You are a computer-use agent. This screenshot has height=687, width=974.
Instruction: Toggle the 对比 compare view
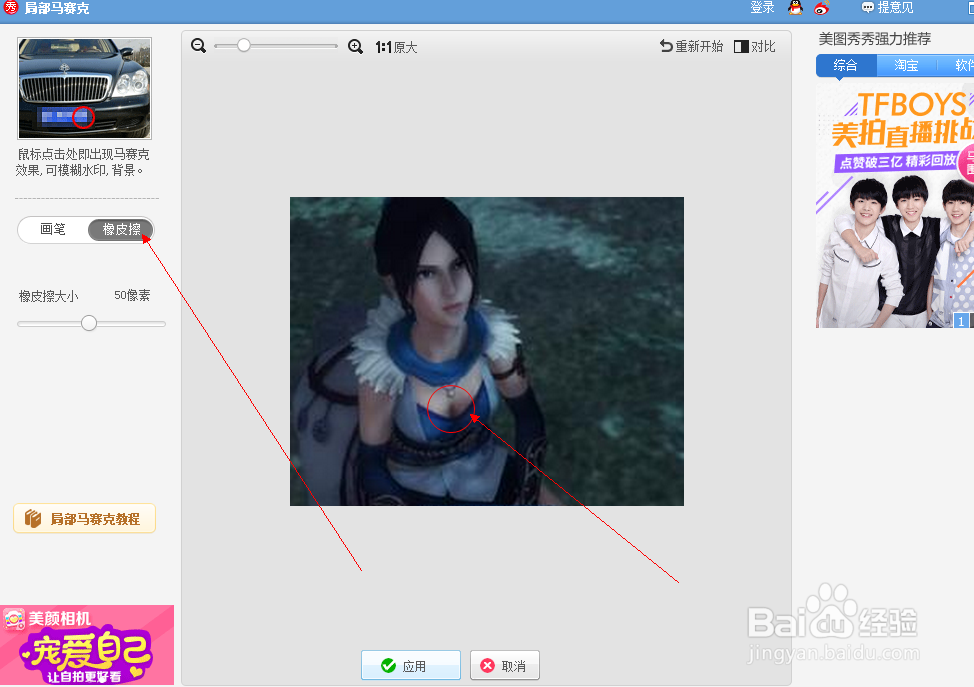point(755,47)
